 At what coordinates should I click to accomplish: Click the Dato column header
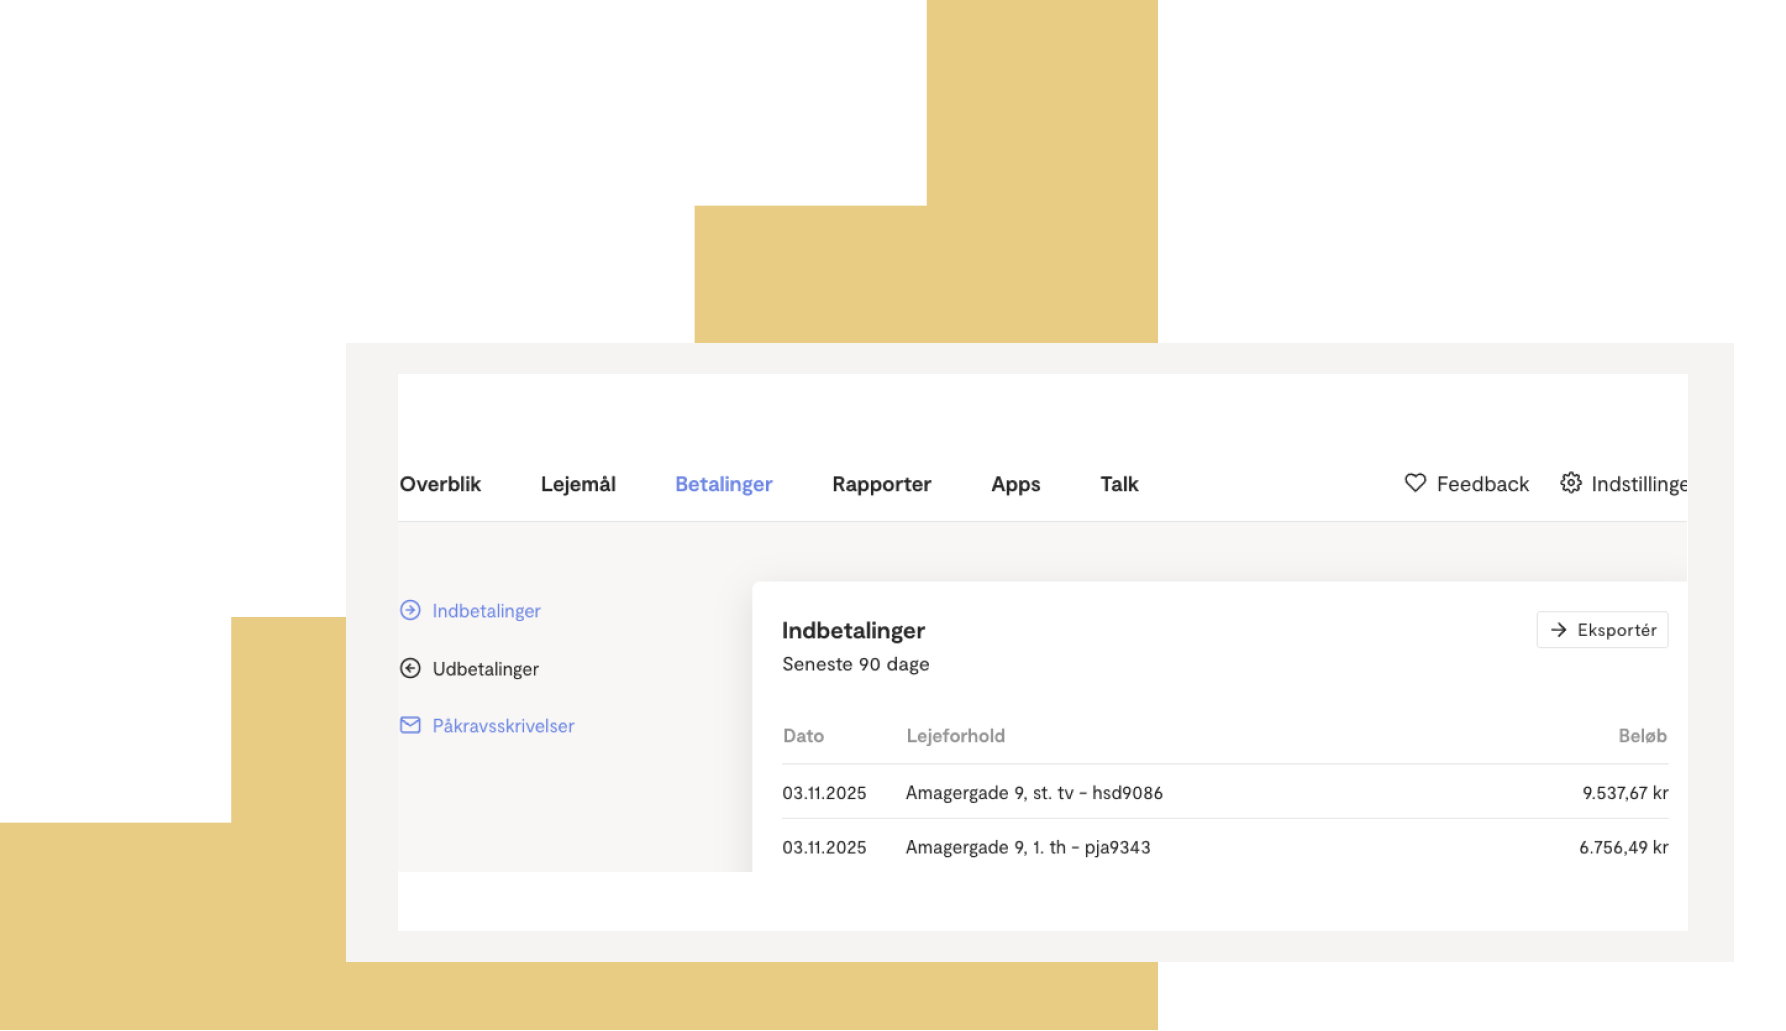[x=803, y=736]
